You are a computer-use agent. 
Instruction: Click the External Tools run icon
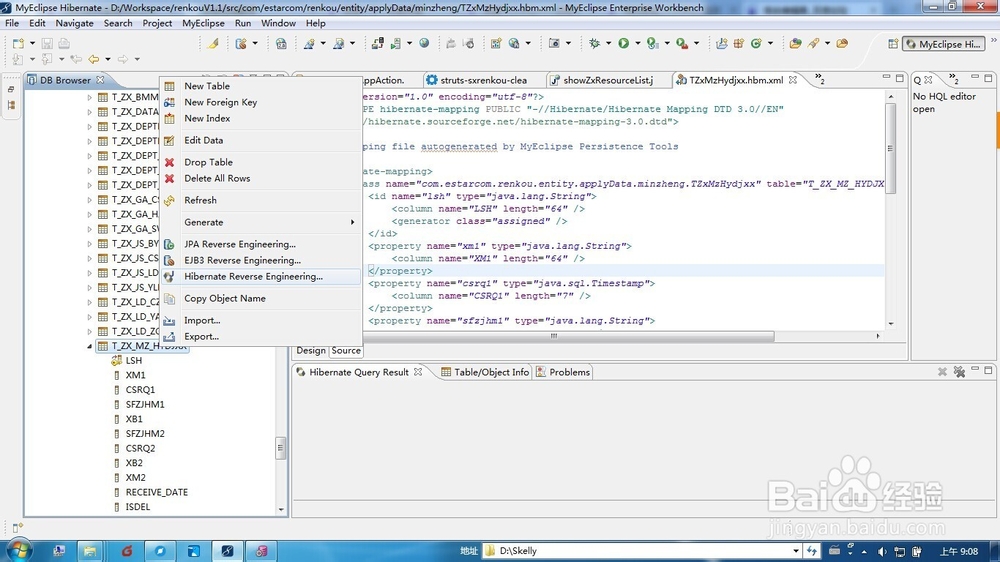coord(681,43)
